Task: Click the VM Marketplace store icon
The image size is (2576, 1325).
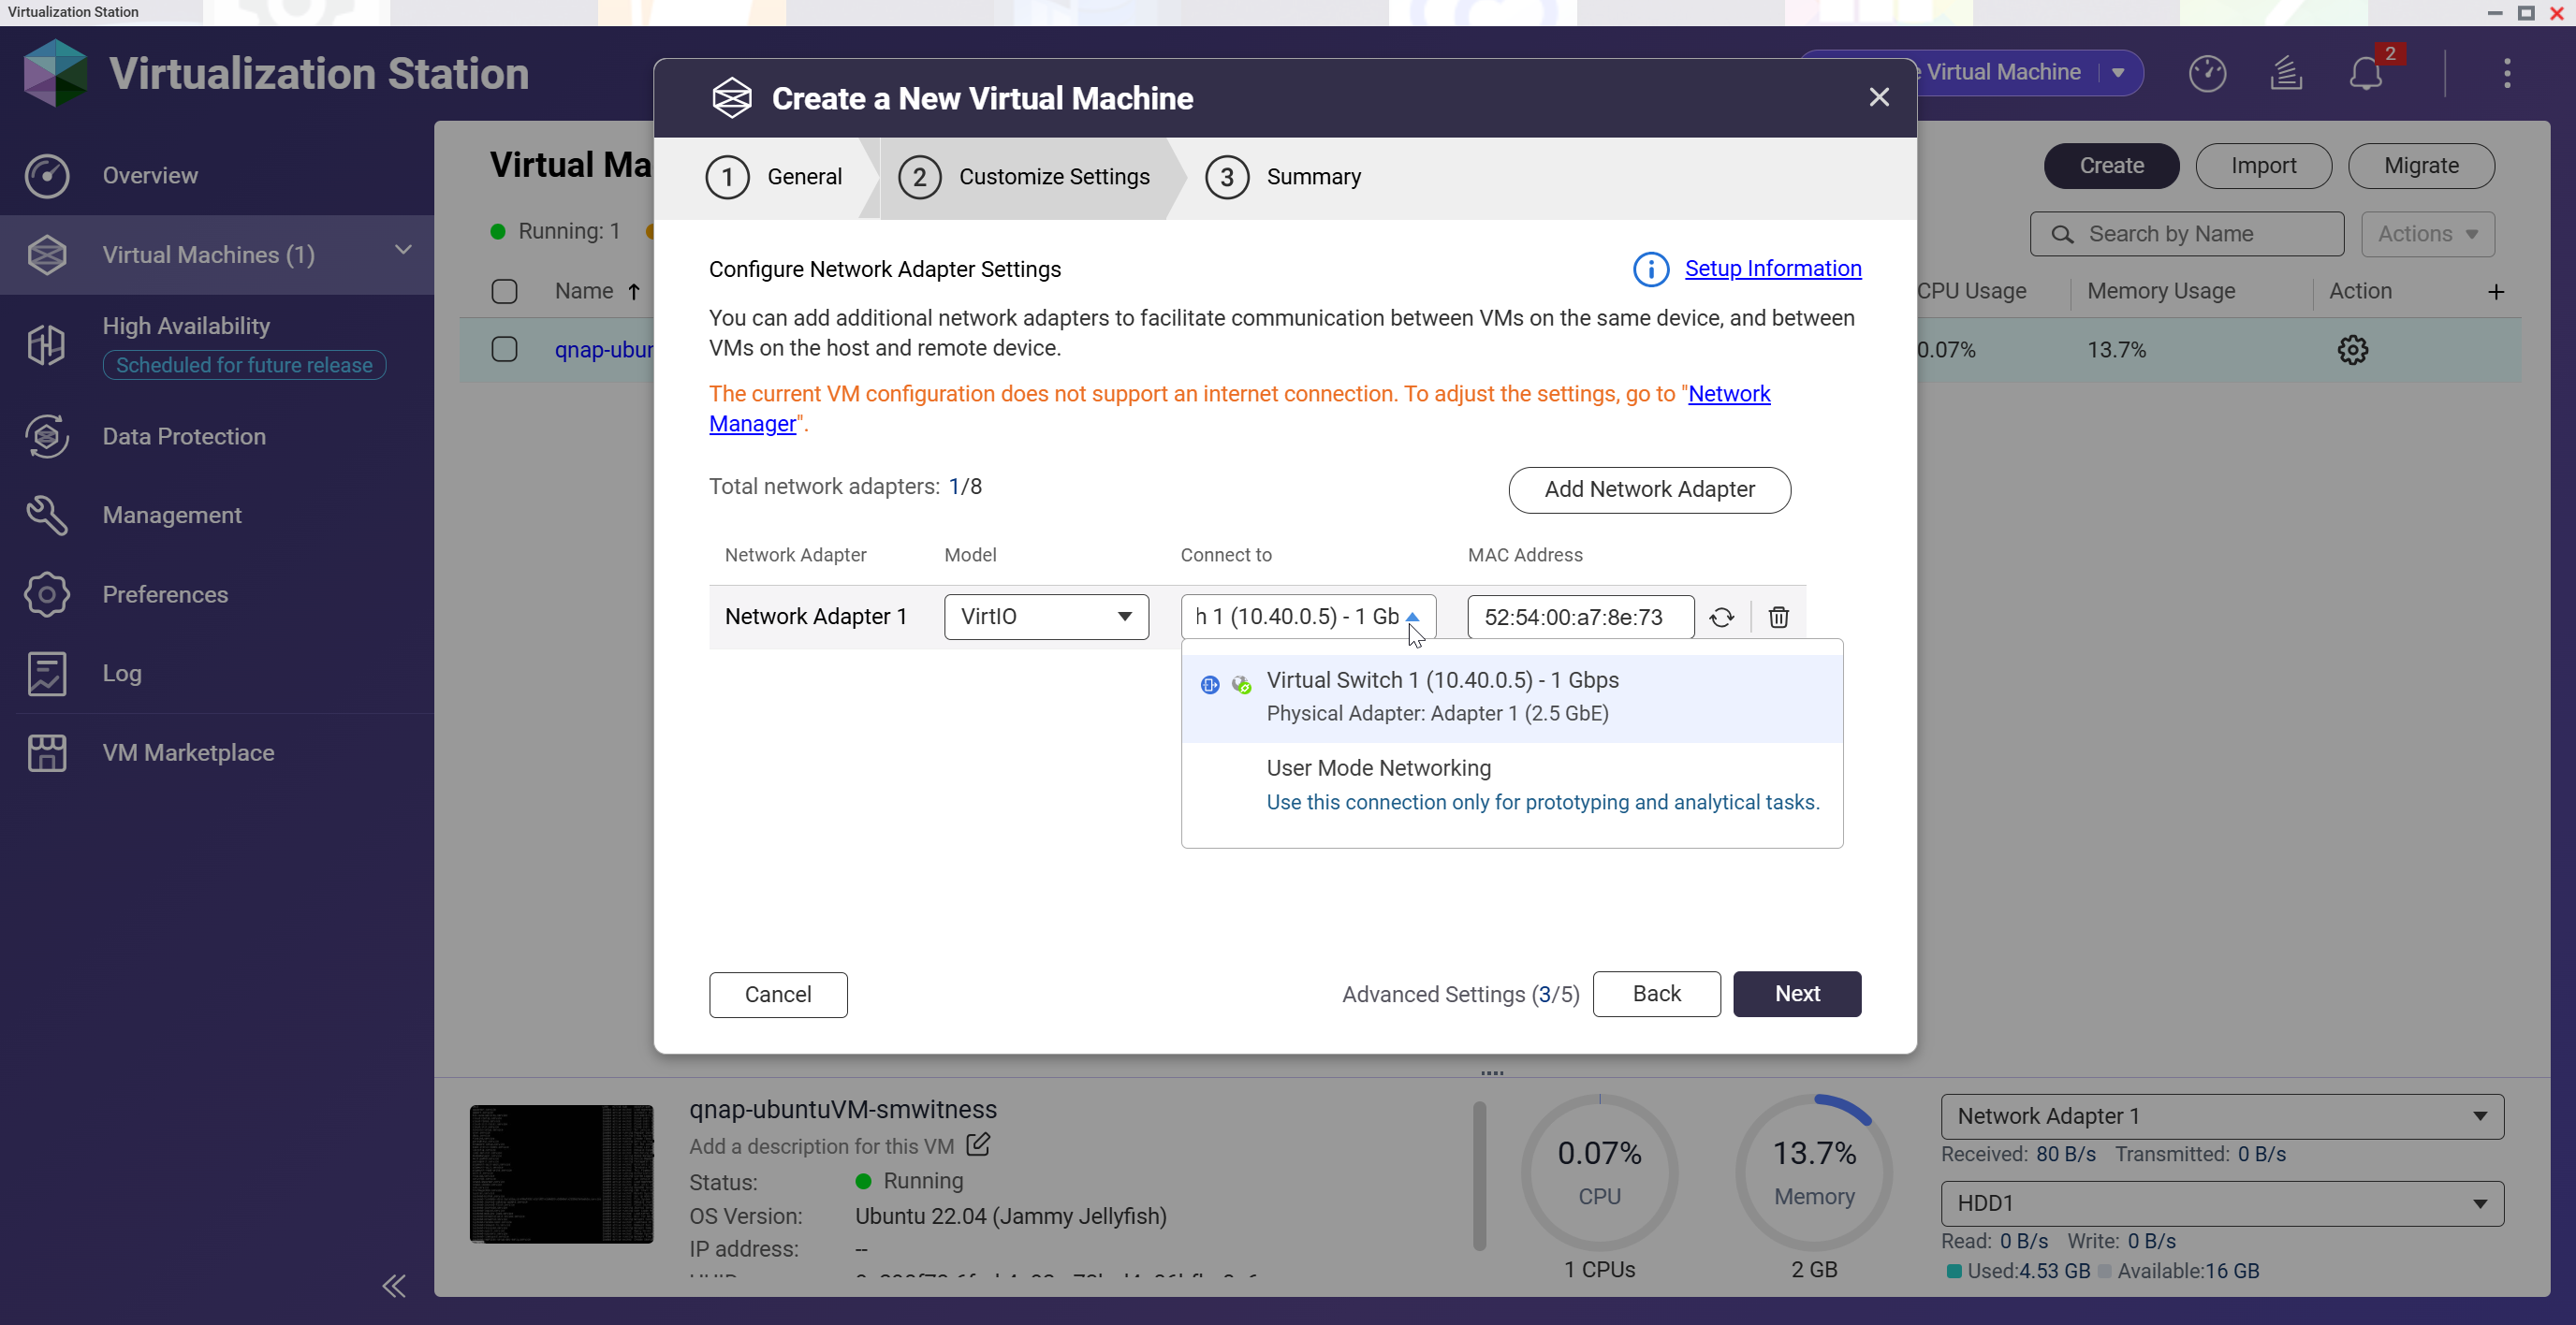Action: pyautogui.click(x=47, y=752)
